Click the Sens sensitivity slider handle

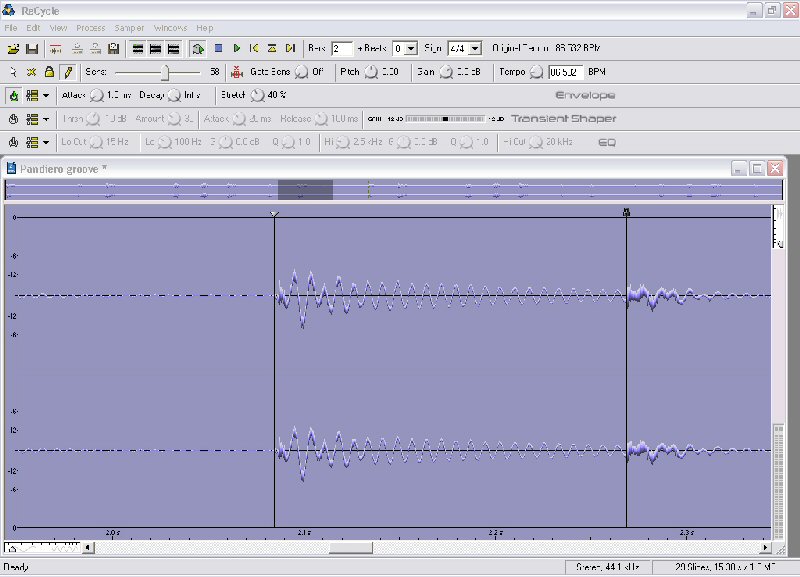pos(166,72)
